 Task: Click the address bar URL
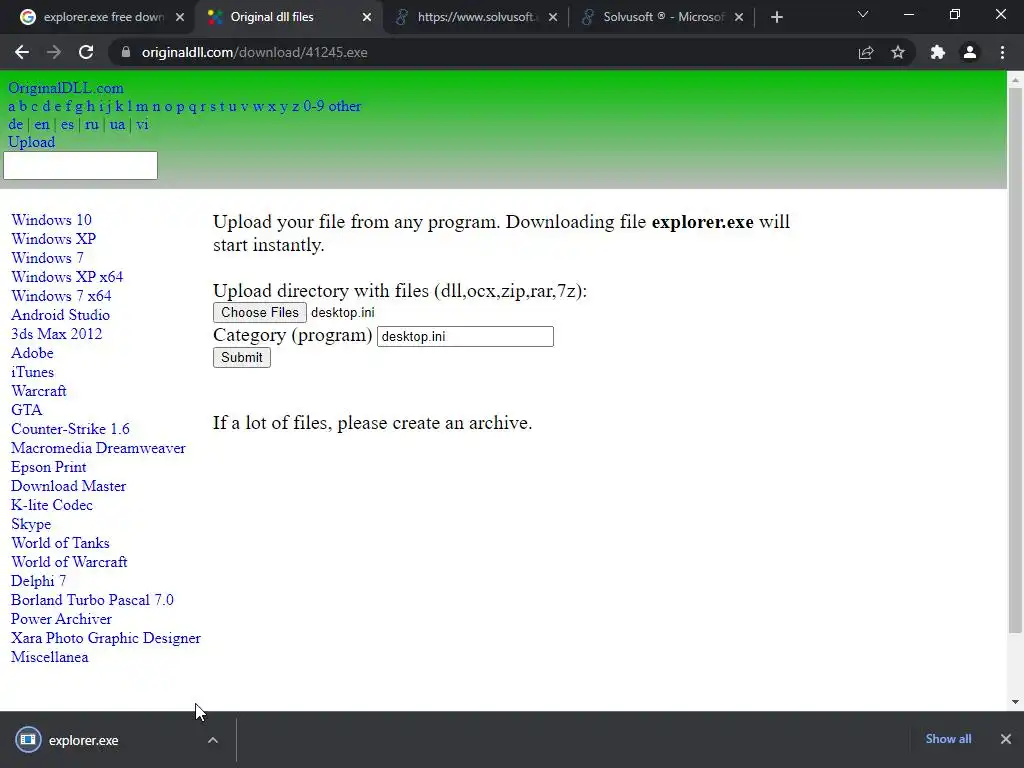[x=255, y=52]
